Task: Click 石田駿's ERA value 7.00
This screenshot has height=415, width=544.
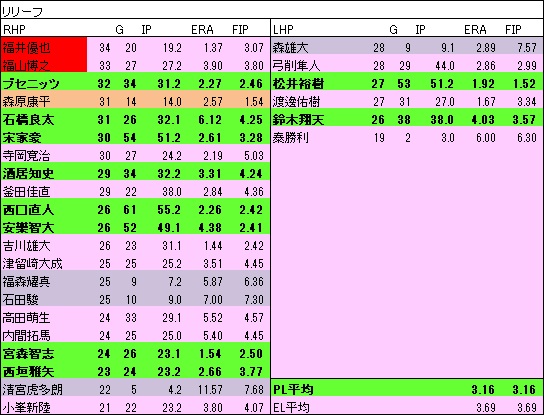Action: click(x=212, y=300)
